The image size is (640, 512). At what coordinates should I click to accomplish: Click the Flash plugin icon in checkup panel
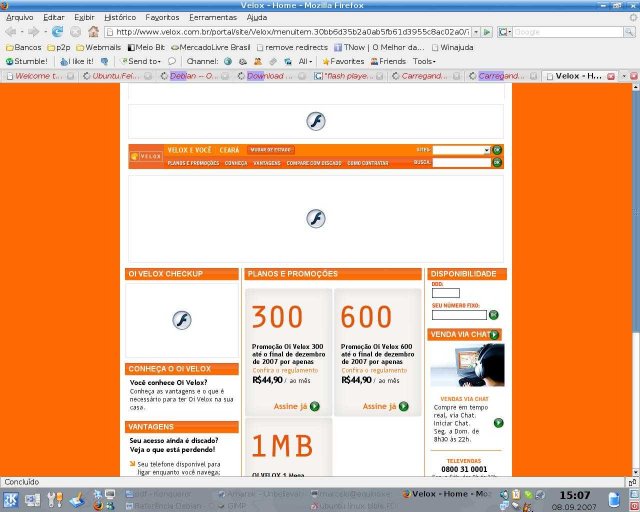pos(182,320)
